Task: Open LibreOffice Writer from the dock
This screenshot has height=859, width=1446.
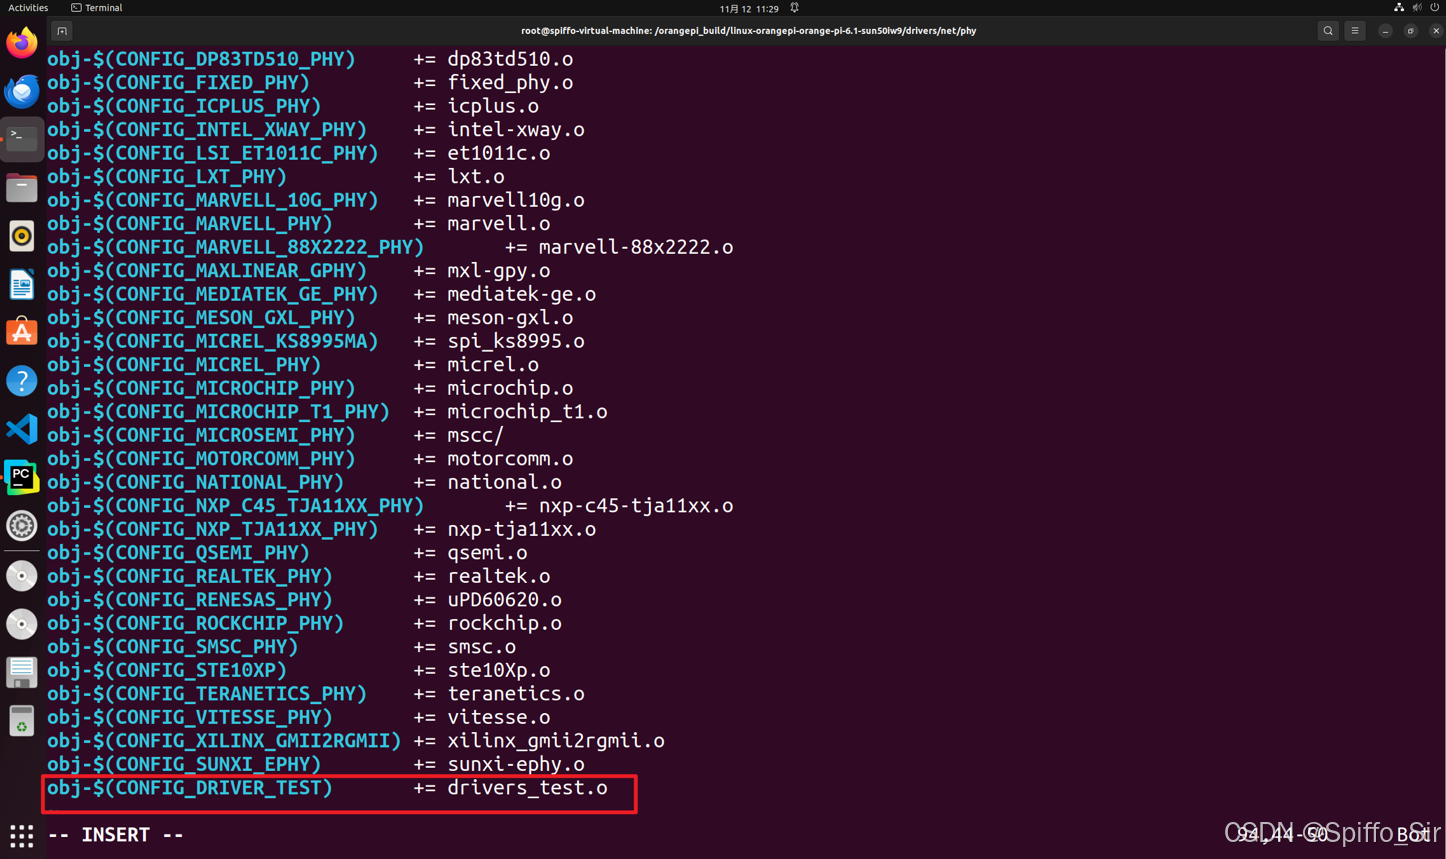Action: coord(21,284)
